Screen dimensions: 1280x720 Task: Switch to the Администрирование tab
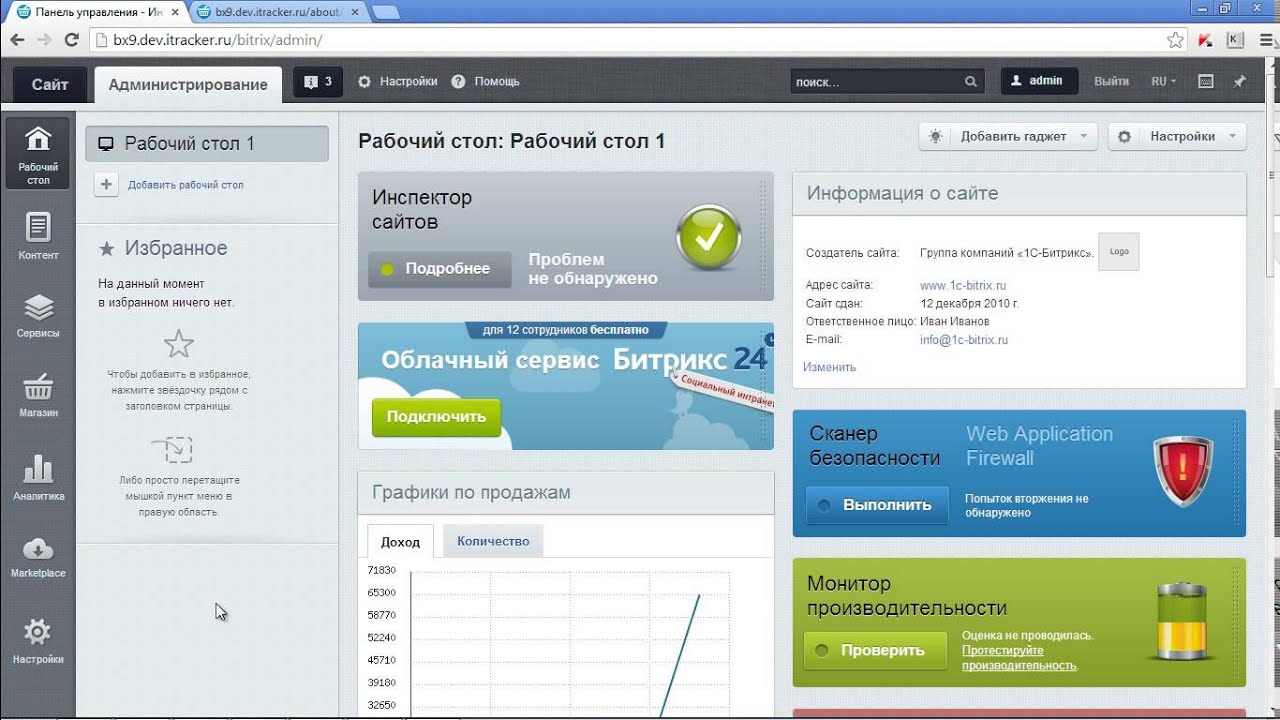[x=188, y=85]
